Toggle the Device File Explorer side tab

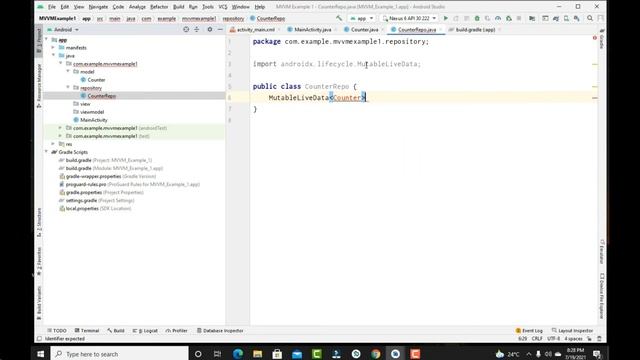602,296
